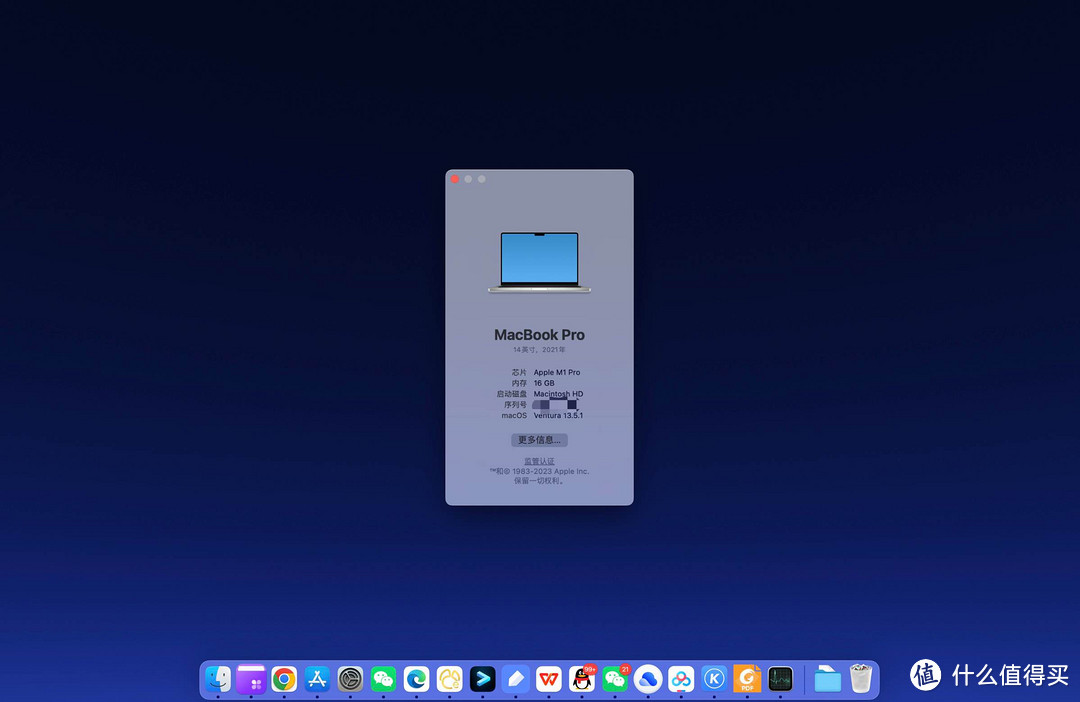
Task: Zoom the About This Mac window
Action: (x=481, y=179)
